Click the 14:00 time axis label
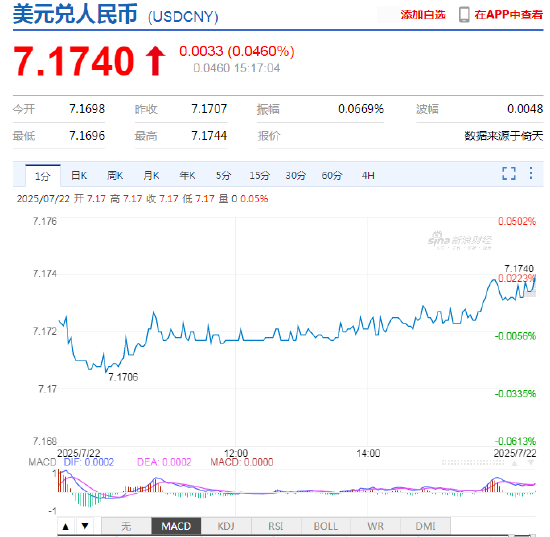The height and width of the screenshot is (537, 550). point(368,453)
